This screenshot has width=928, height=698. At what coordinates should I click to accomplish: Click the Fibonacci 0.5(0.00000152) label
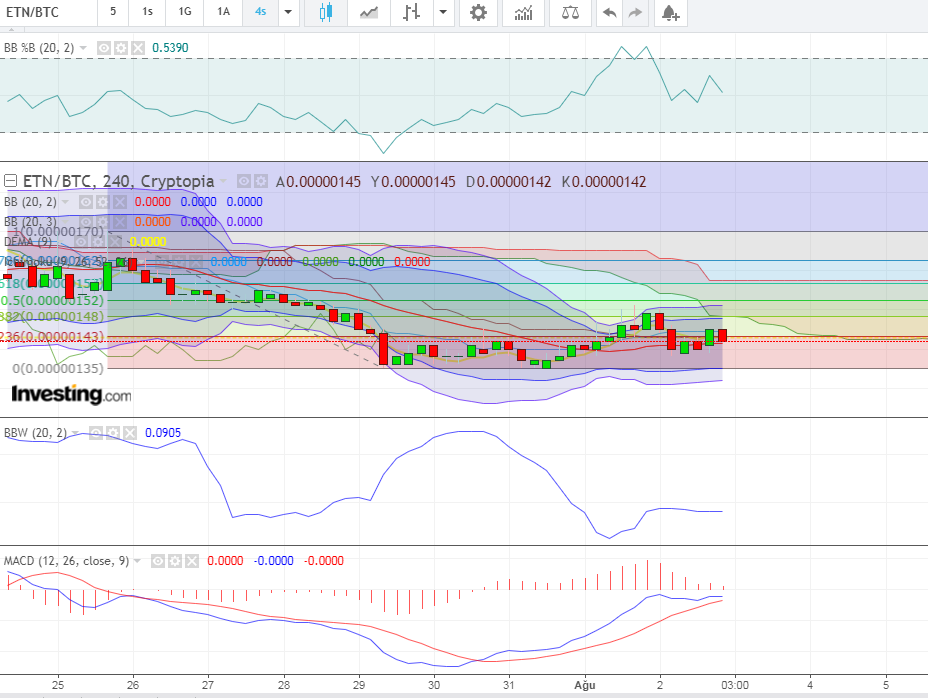click(x=52, y=300)
